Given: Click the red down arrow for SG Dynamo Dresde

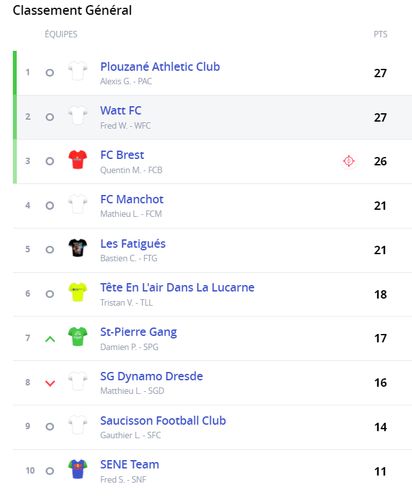Looking at the screenshot, I should 50,383.
